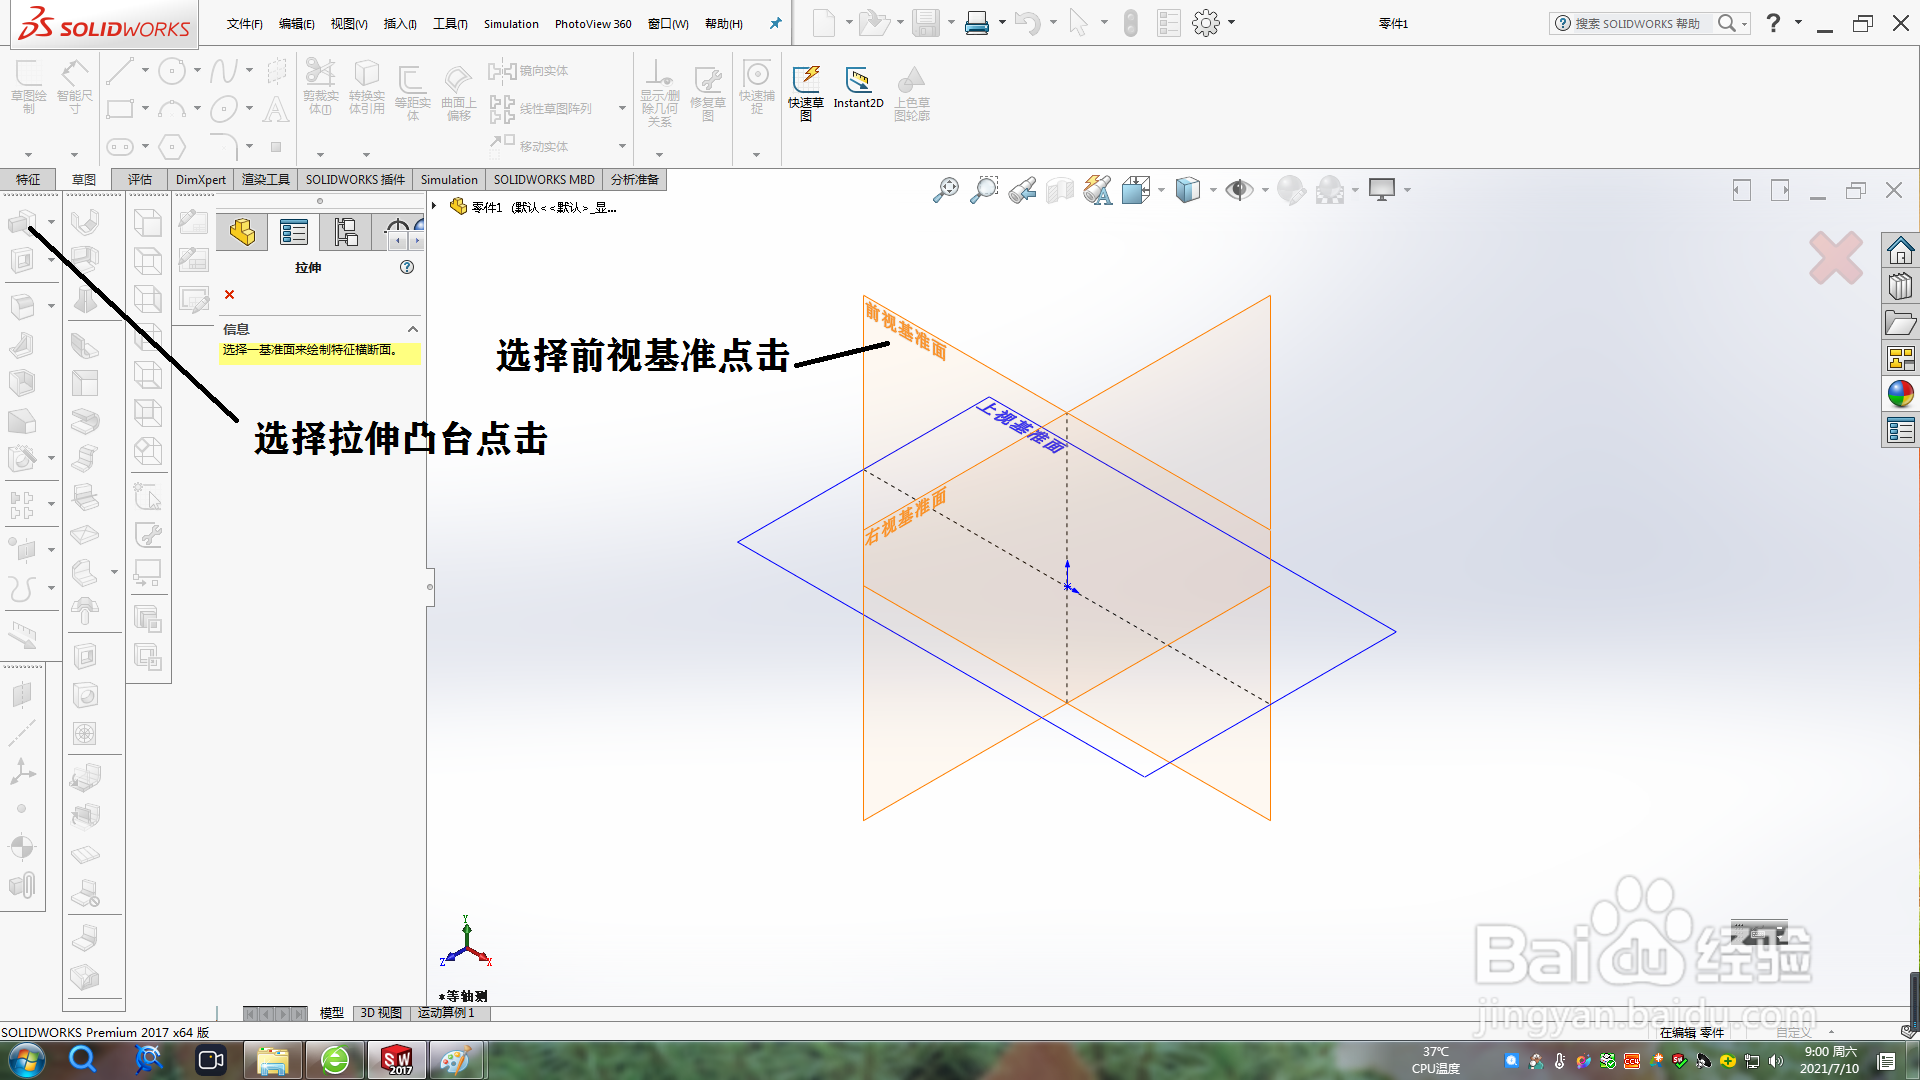This screenshot has width=1920, height=1080.
Task: Collapse the 信息 section chevron
Action: [x=412, y=329]
